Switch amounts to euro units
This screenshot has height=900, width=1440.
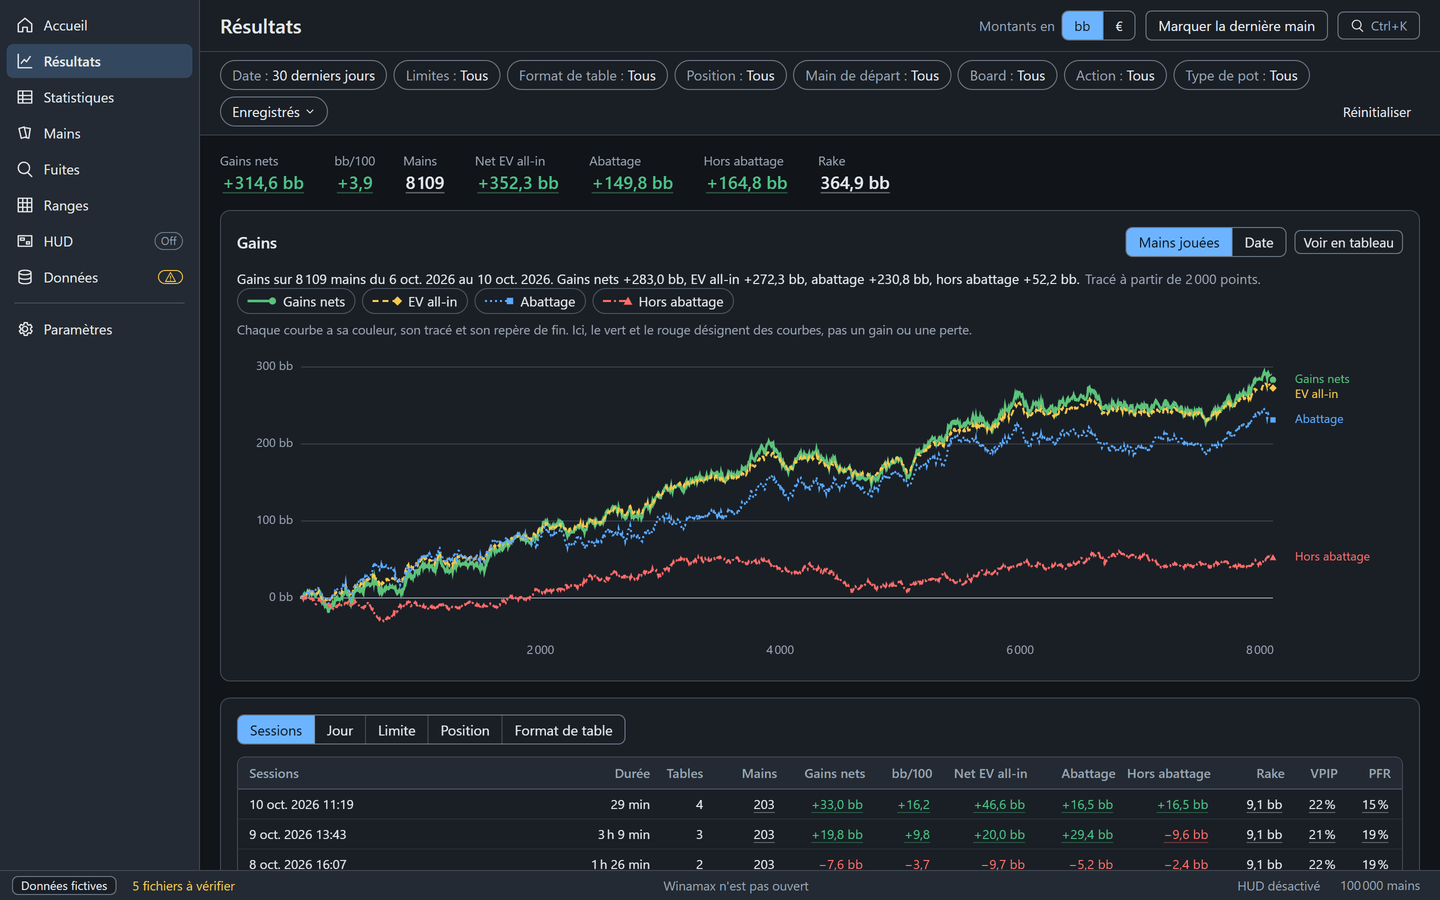click(x=1119, y=26)
